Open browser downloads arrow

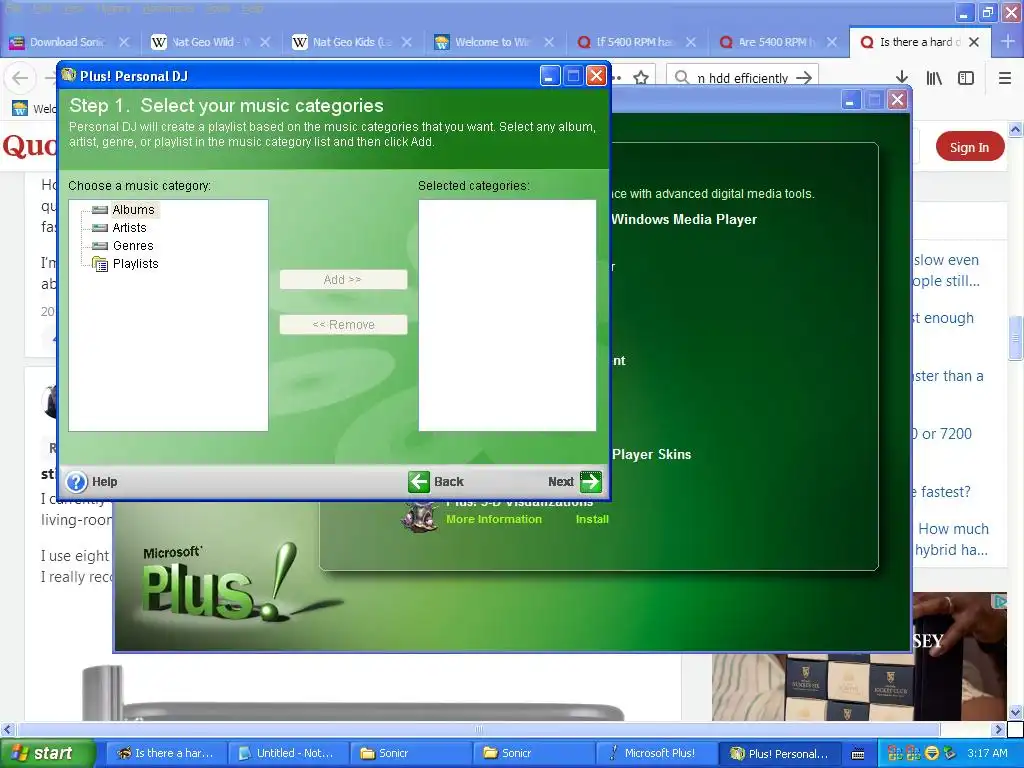click(x=902, y=78)
